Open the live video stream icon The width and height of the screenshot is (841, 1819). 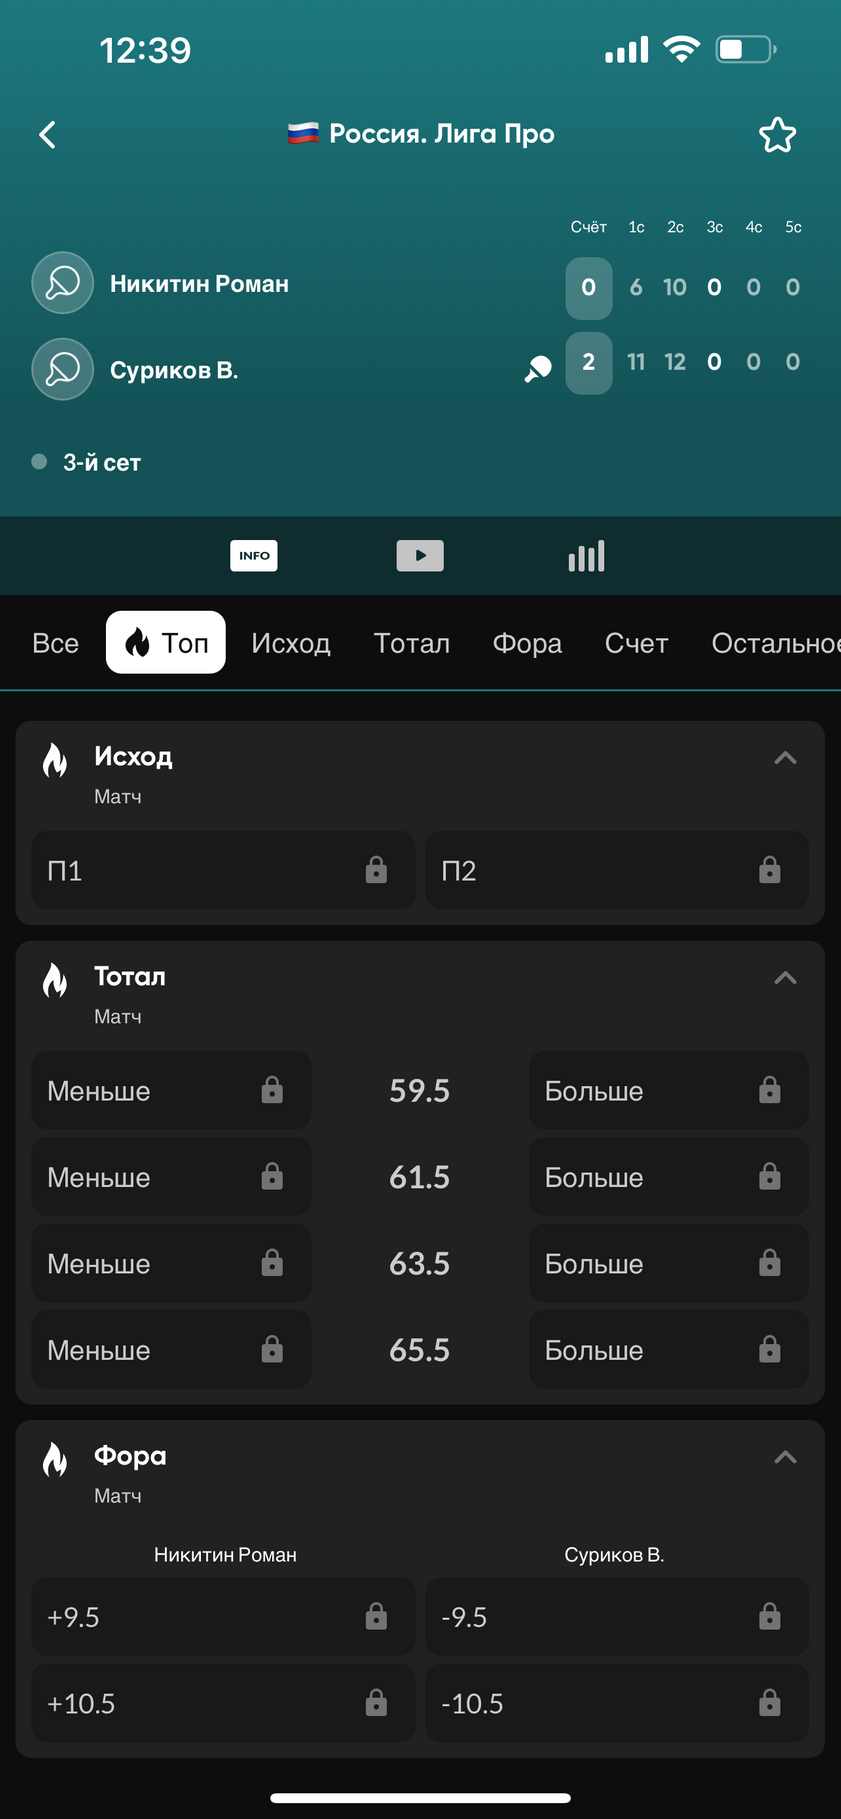(x=420, y=556)
